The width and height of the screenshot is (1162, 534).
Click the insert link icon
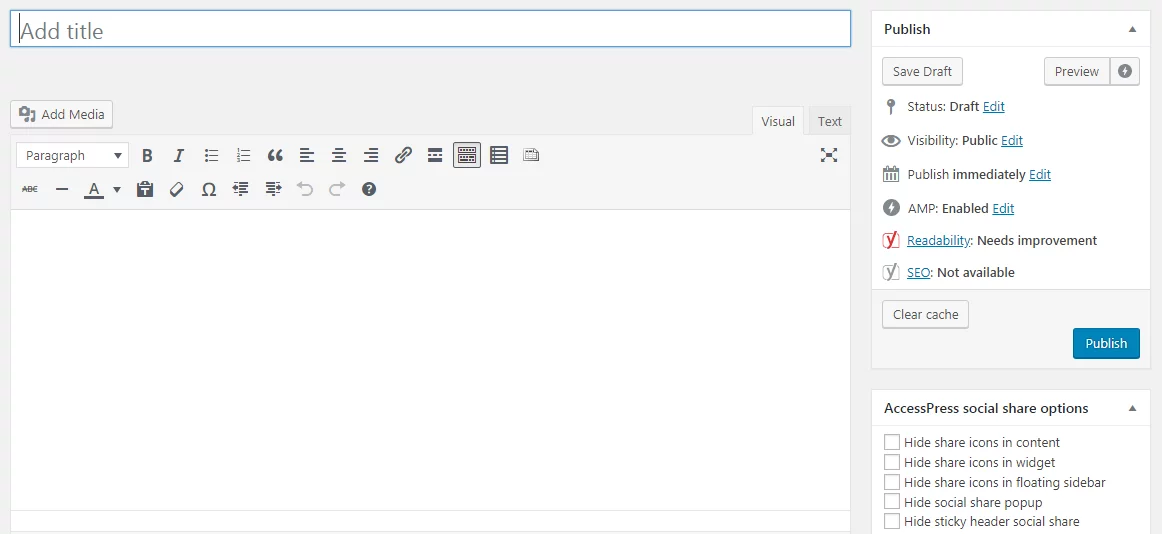[403, 155]
